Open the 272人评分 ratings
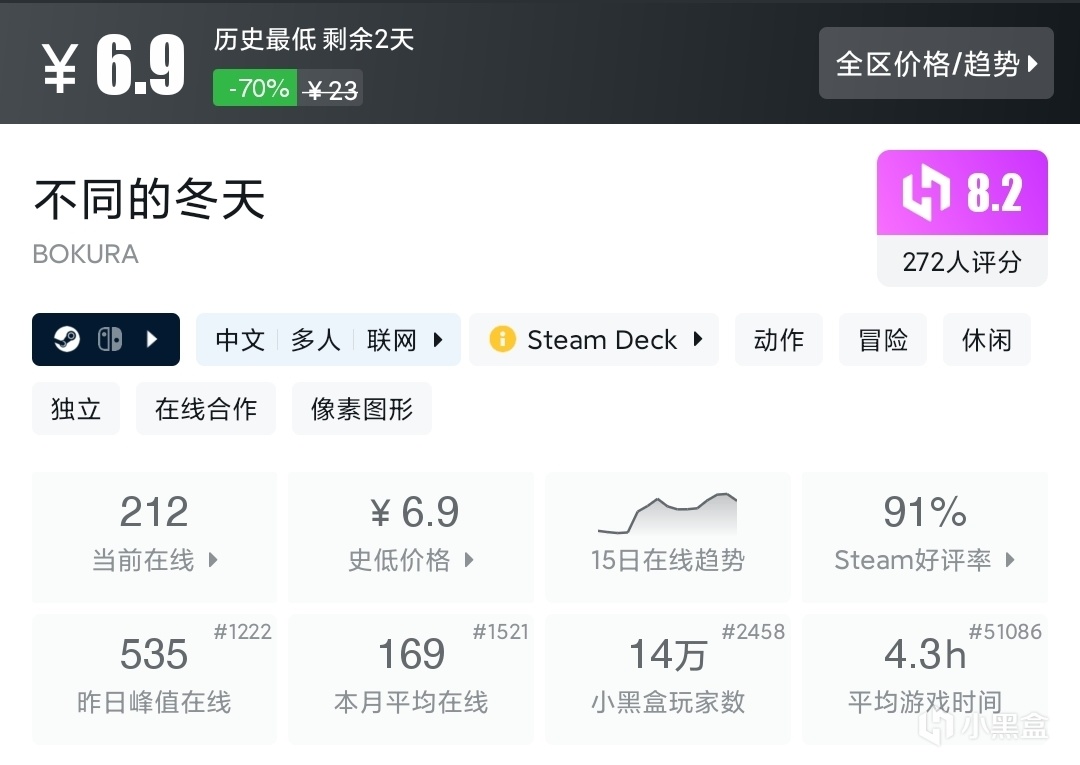The height and width of the screenshot is (765, 1080). click(962, 262)
